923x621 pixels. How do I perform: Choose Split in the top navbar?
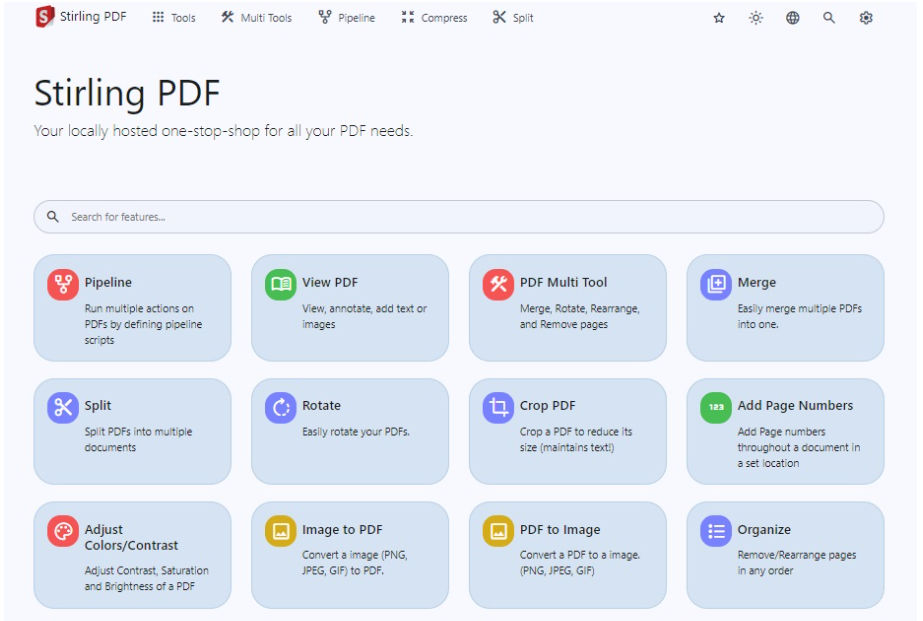click(x=513, y=18)
